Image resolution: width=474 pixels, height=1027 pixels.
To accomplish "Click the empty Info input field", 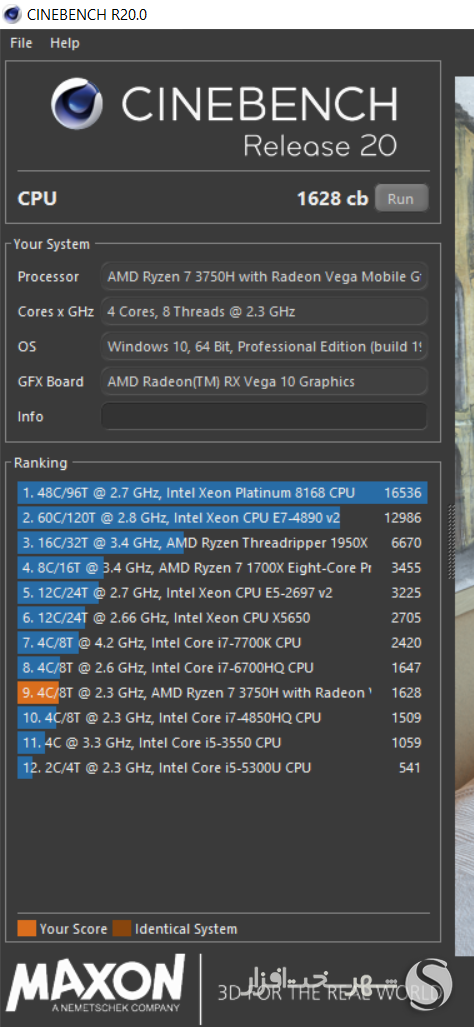I will pyautogui.click(x=264, y=416).
